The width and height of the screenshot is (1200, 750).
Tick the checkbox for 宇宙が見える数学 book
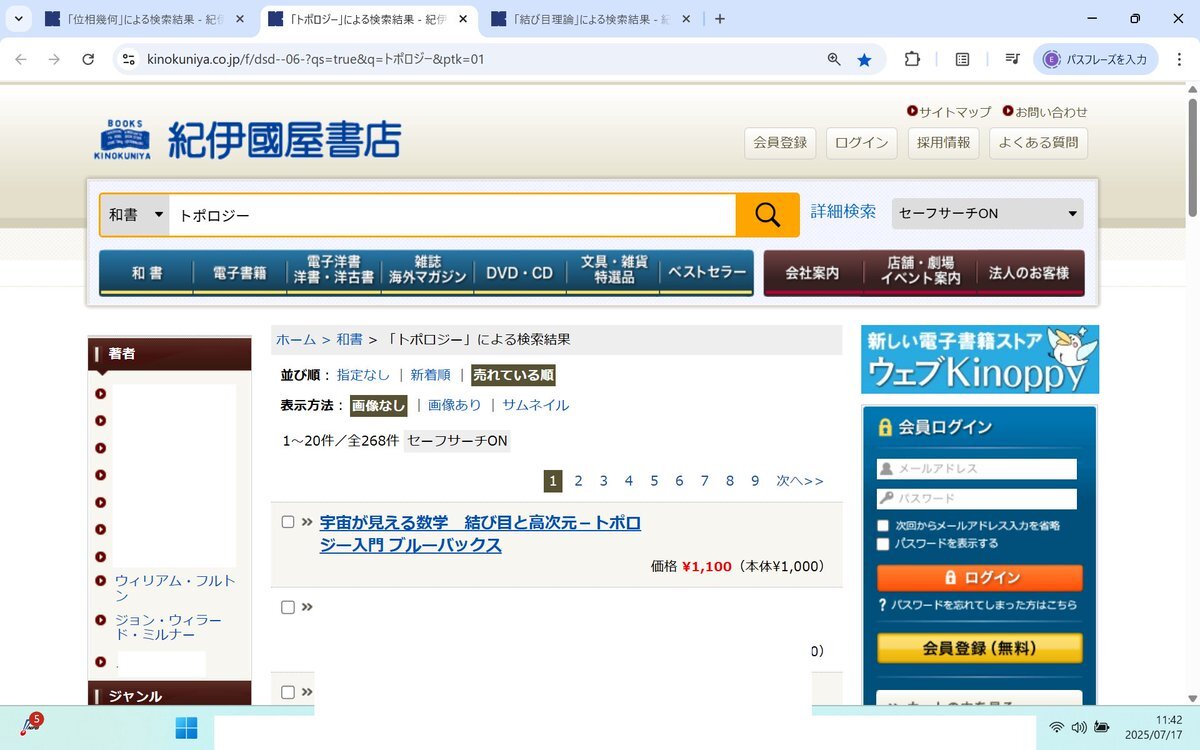(x=288, y=522)
